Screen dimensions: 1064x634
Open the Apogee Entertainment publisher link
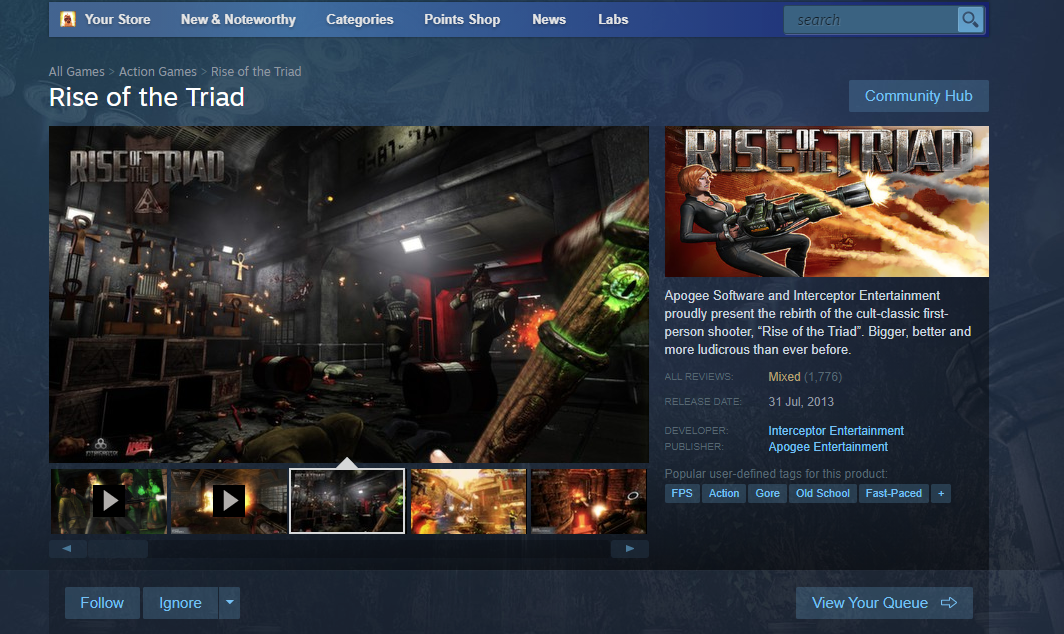828,447
